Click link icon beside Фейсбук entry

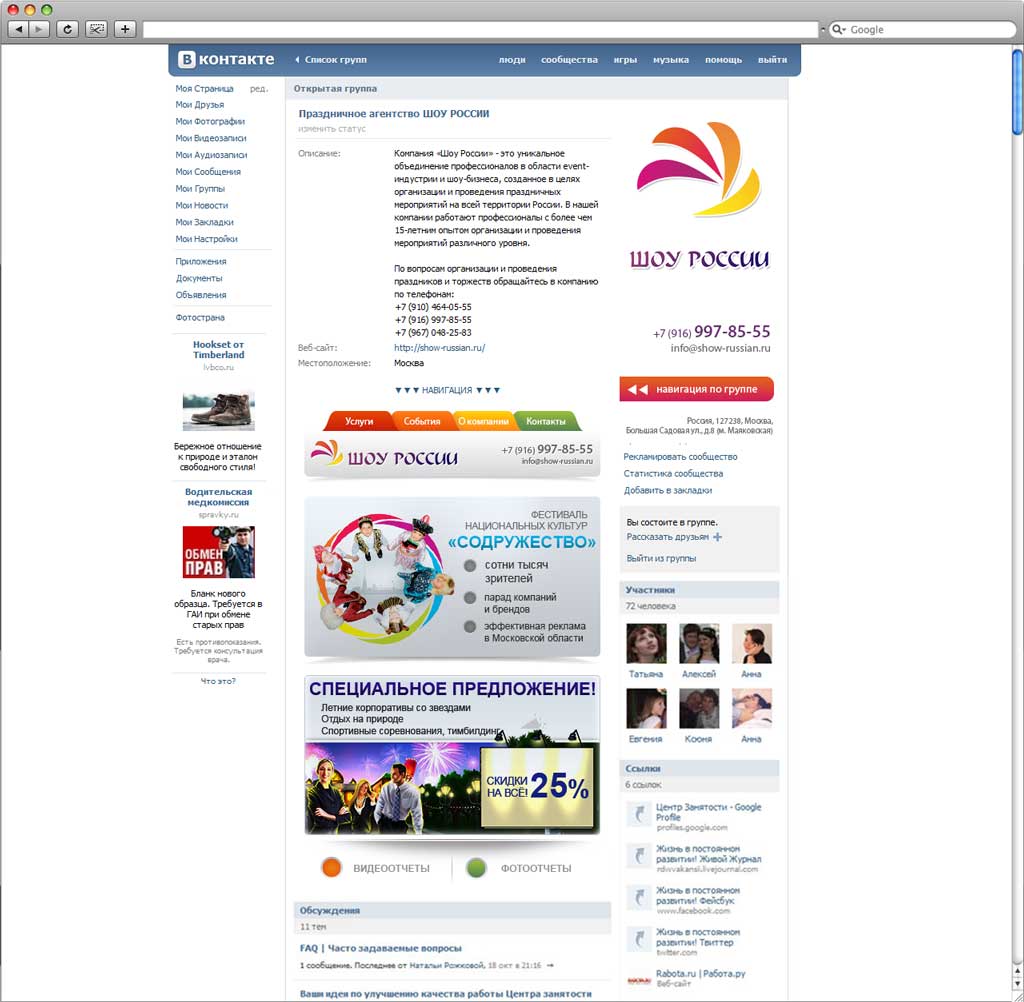(639, 897)
